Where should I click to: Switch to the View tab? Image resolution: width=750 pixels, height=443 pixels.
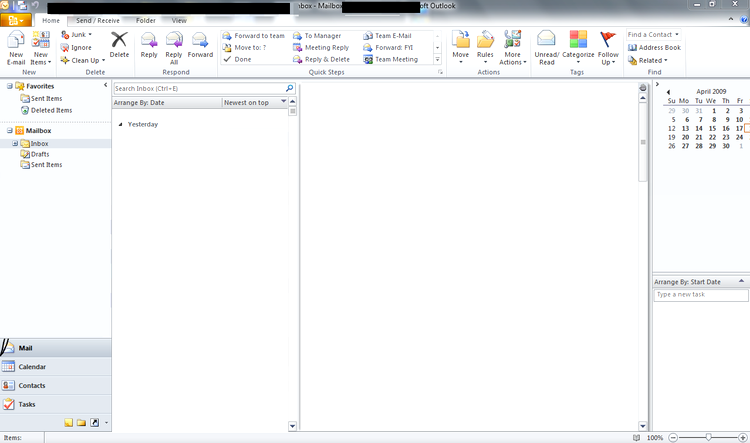coord(179,21)
